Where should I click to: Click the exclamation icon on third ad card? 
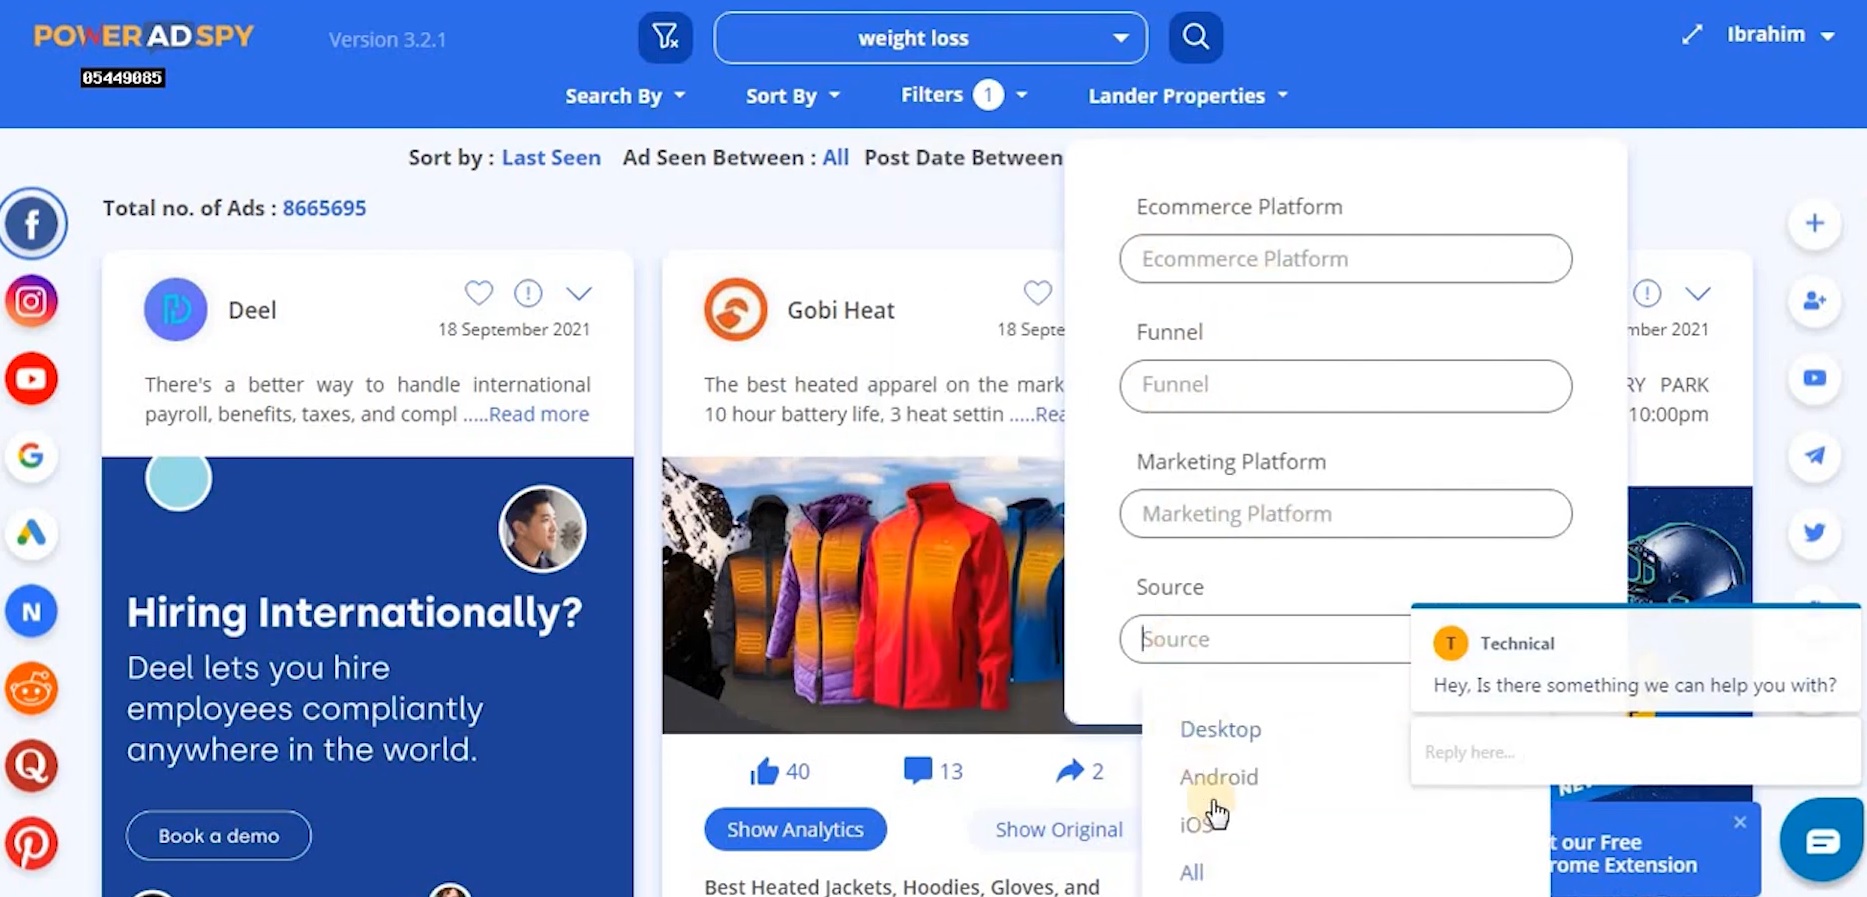tap(1647, 293)
